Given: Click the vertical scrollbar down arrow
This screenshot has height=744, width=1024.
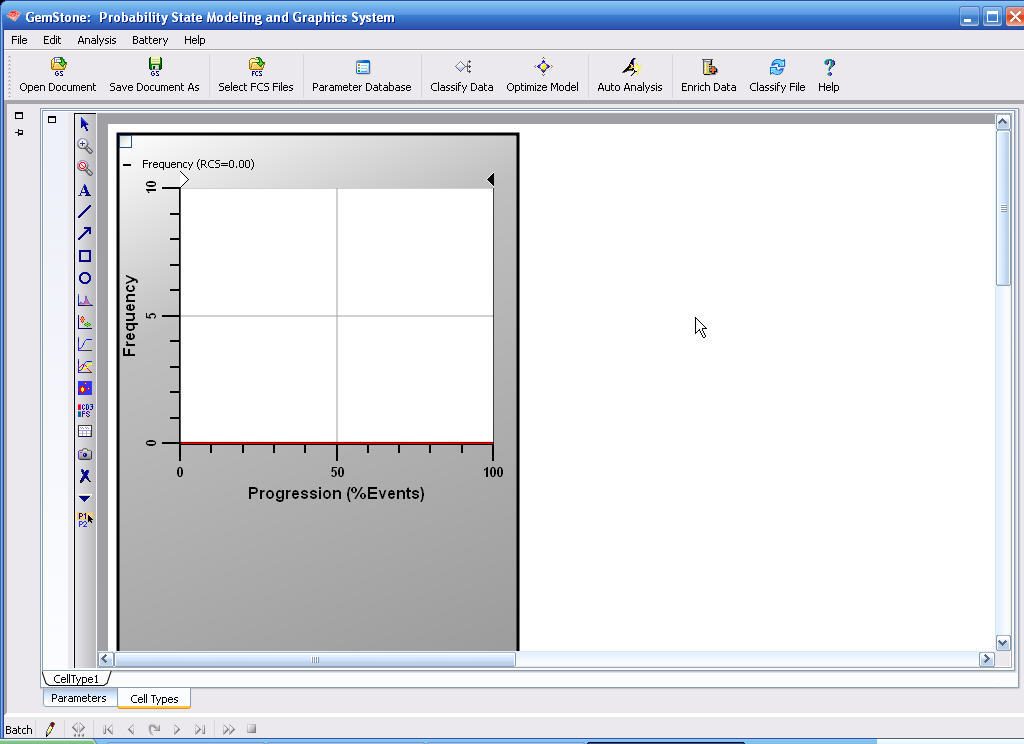Looking at the screenshot, I should point(1003,643).
